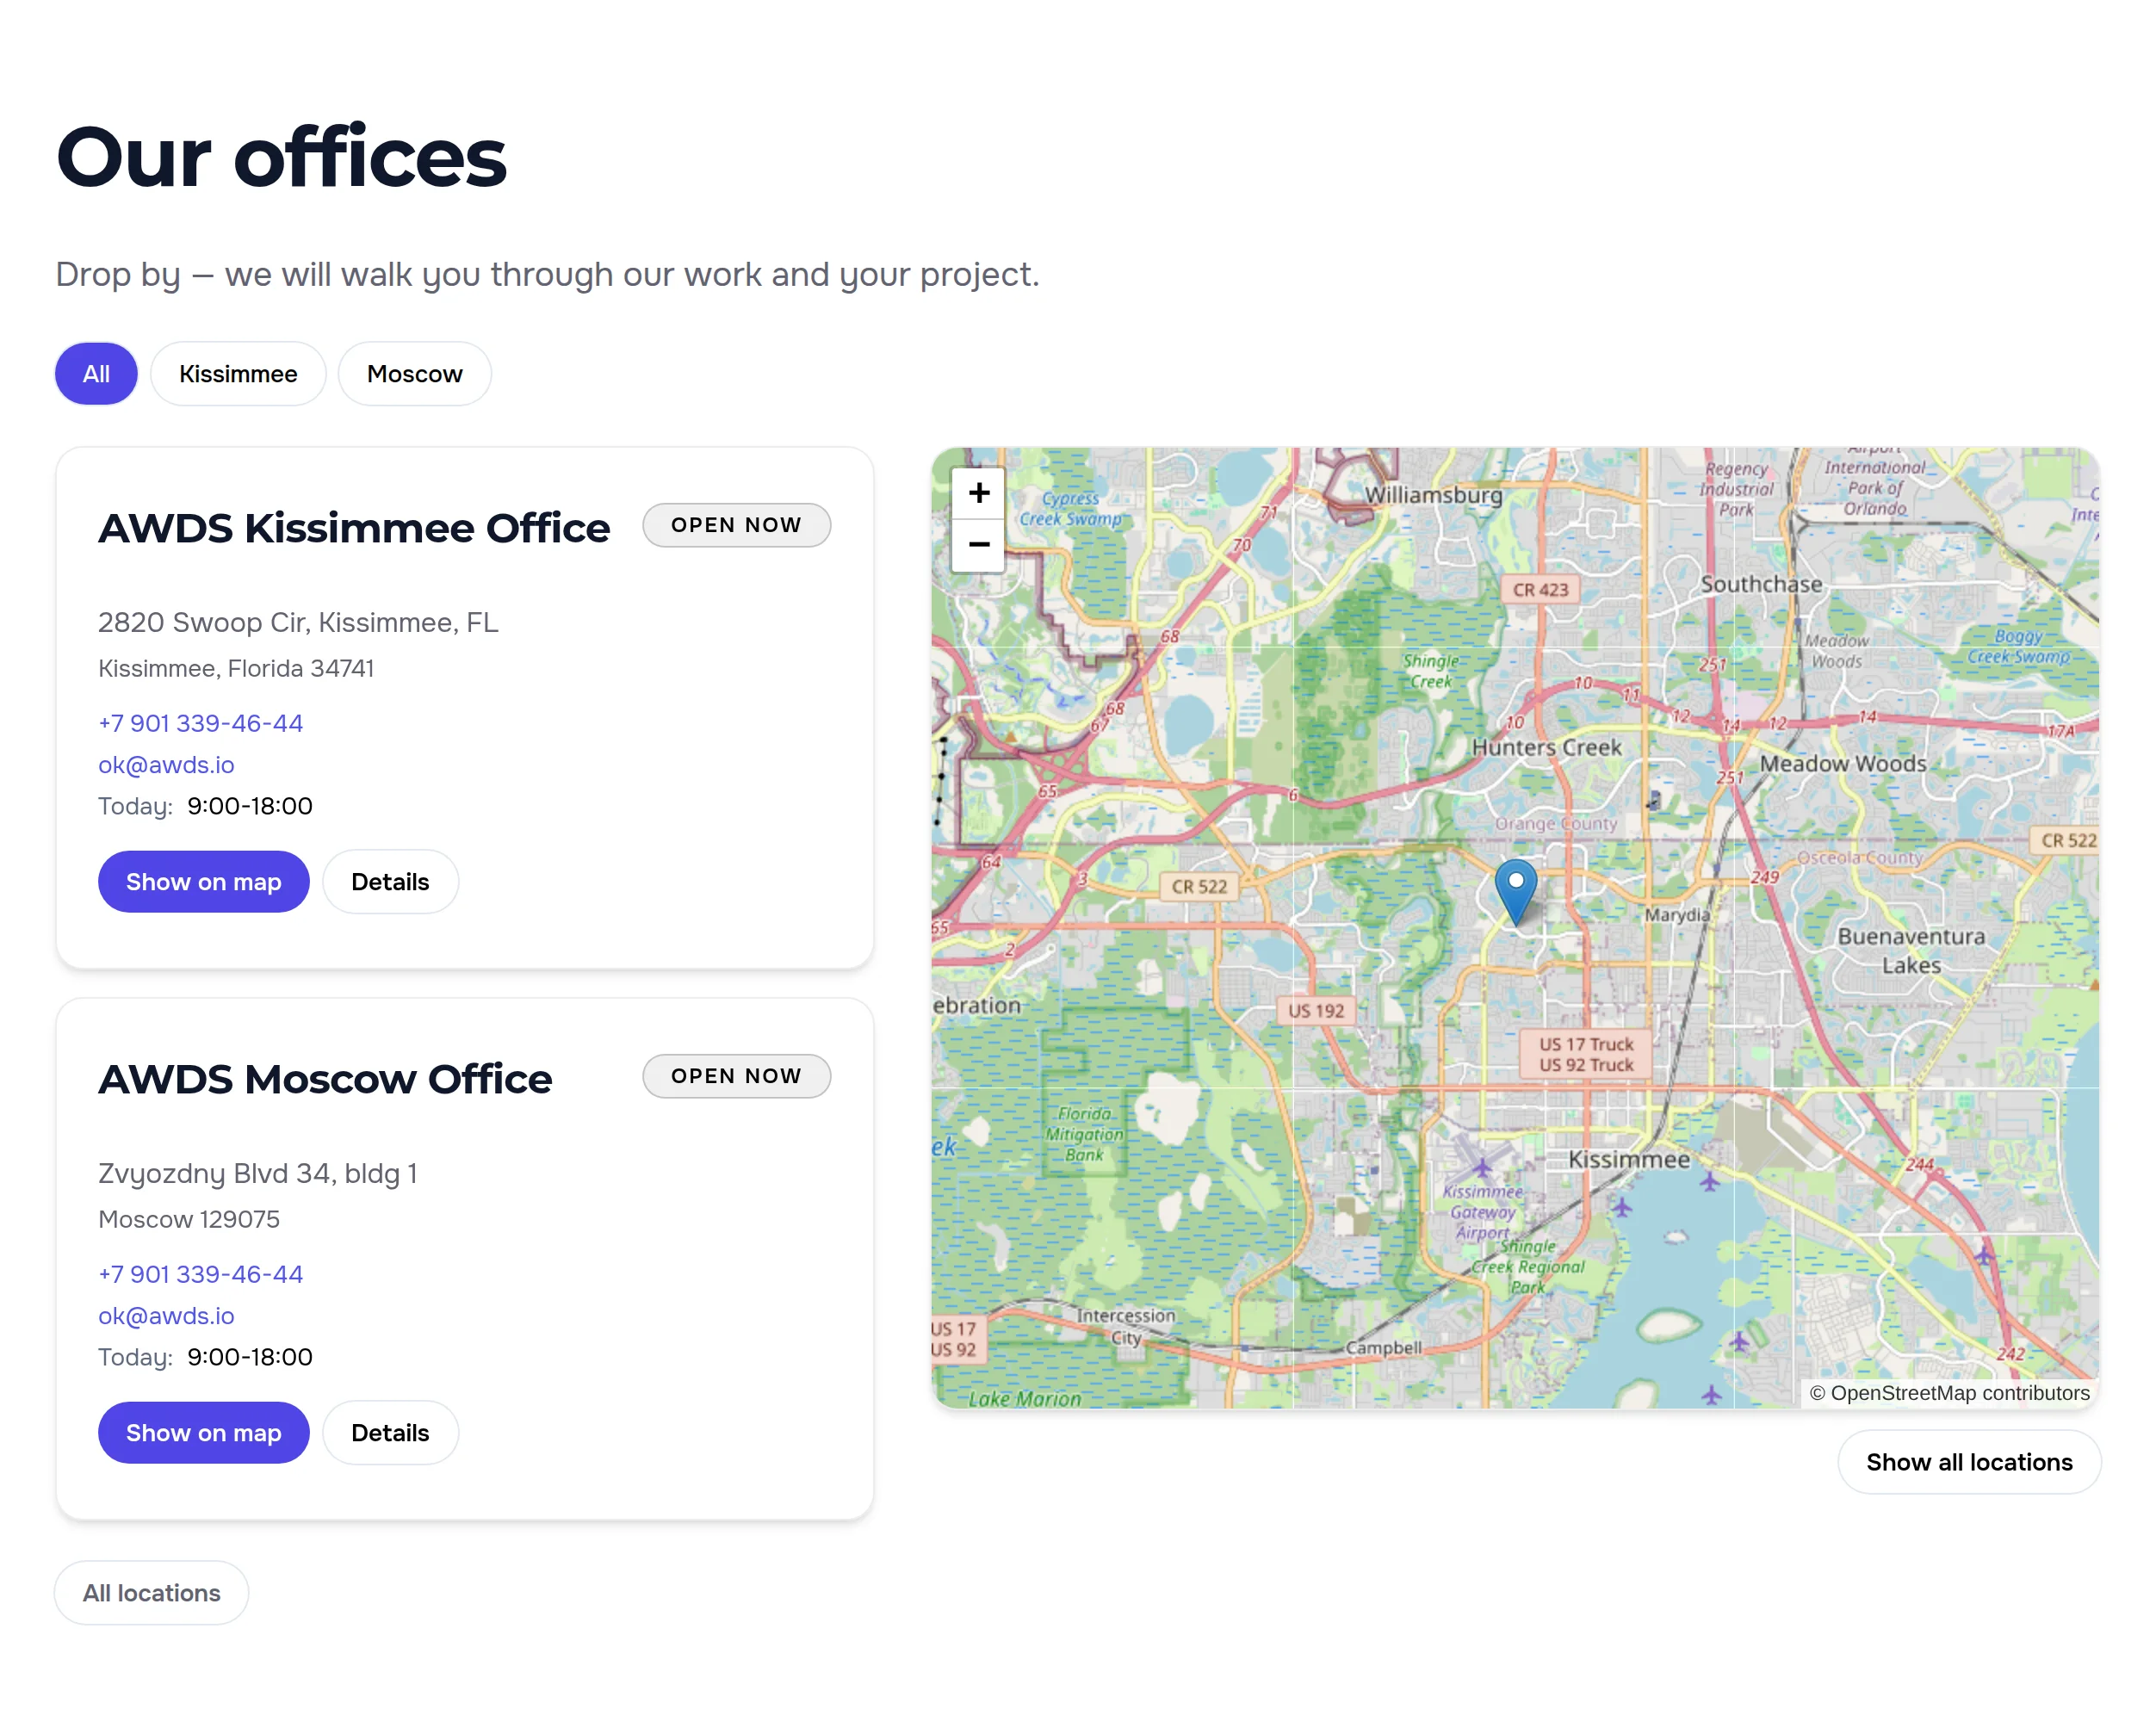
Task: Click OPEN NOW badge for Kissimmee Office
Action: 736,525
